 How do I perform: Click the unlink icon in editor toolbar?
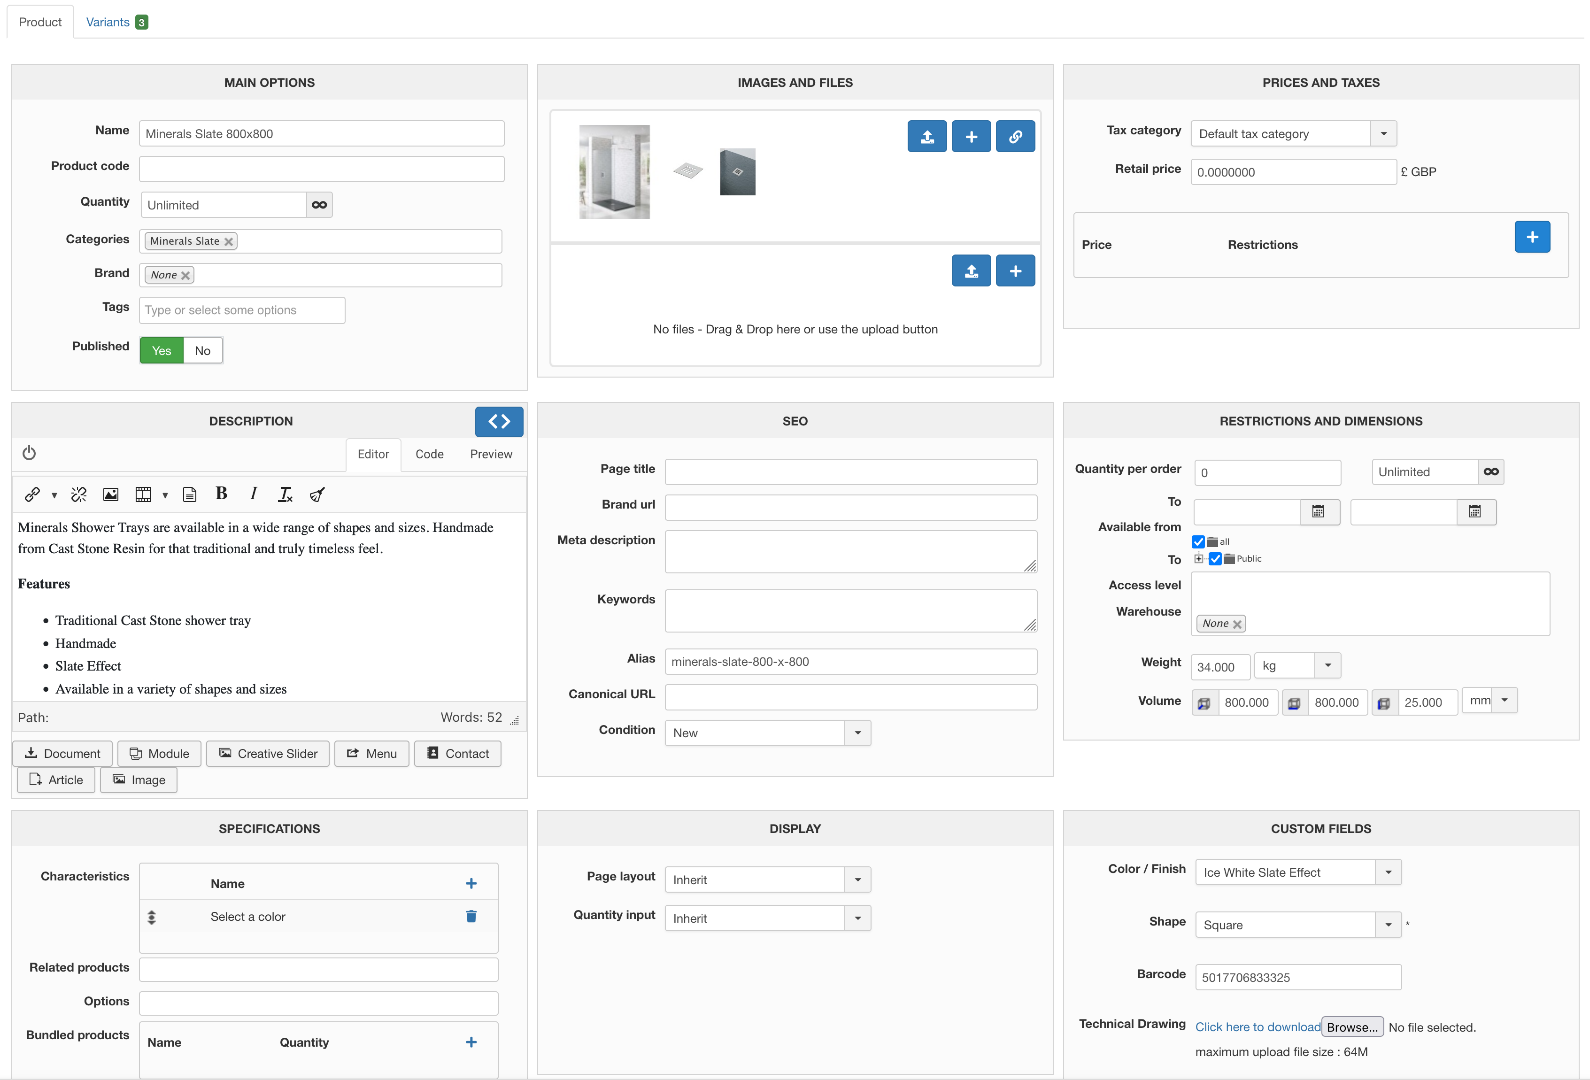(79, 495)
